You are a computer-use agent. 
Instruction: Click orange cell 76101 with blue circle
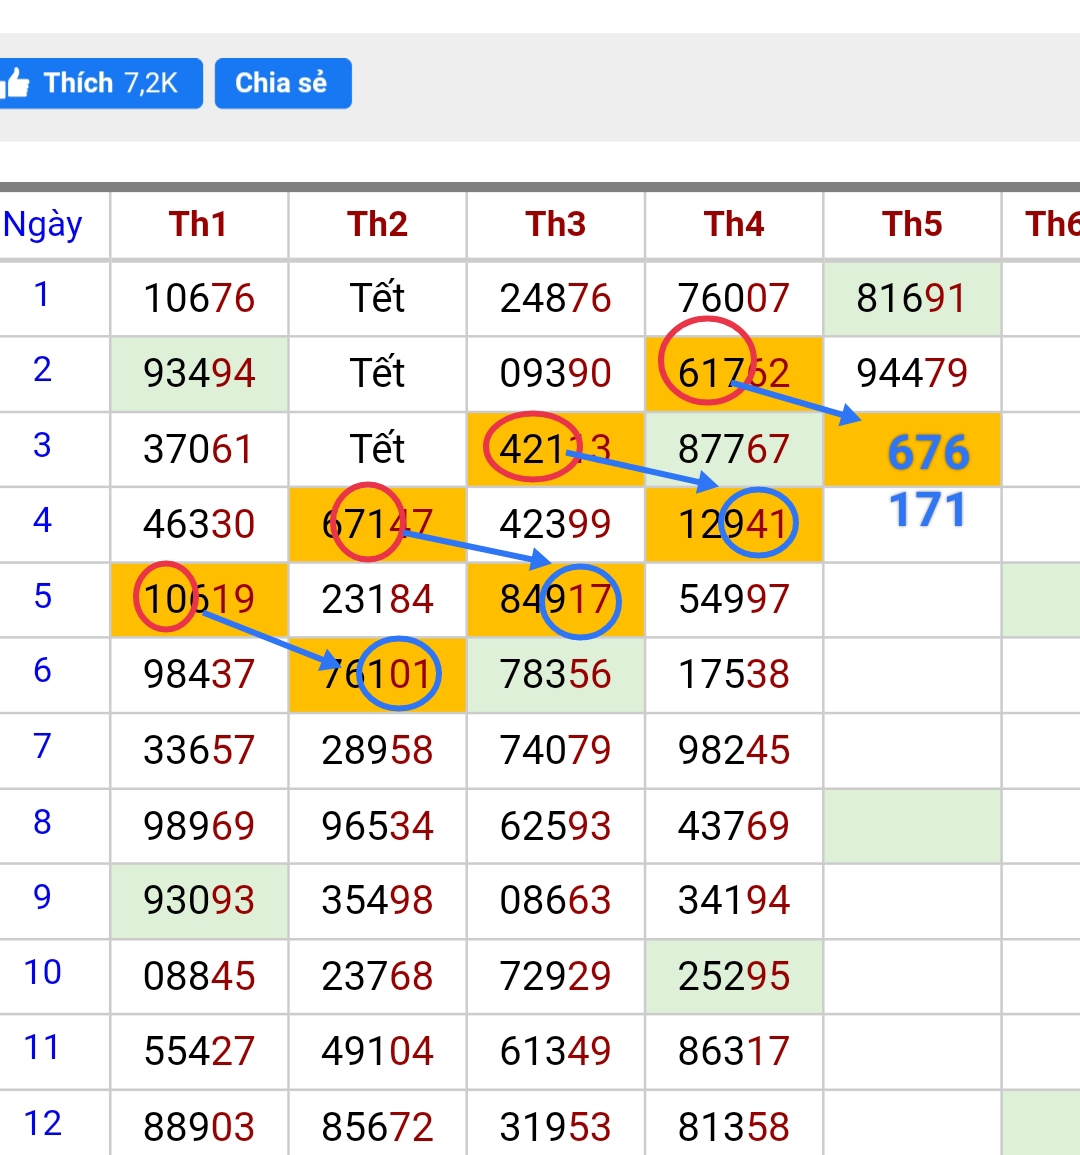(x=377, y=674)
